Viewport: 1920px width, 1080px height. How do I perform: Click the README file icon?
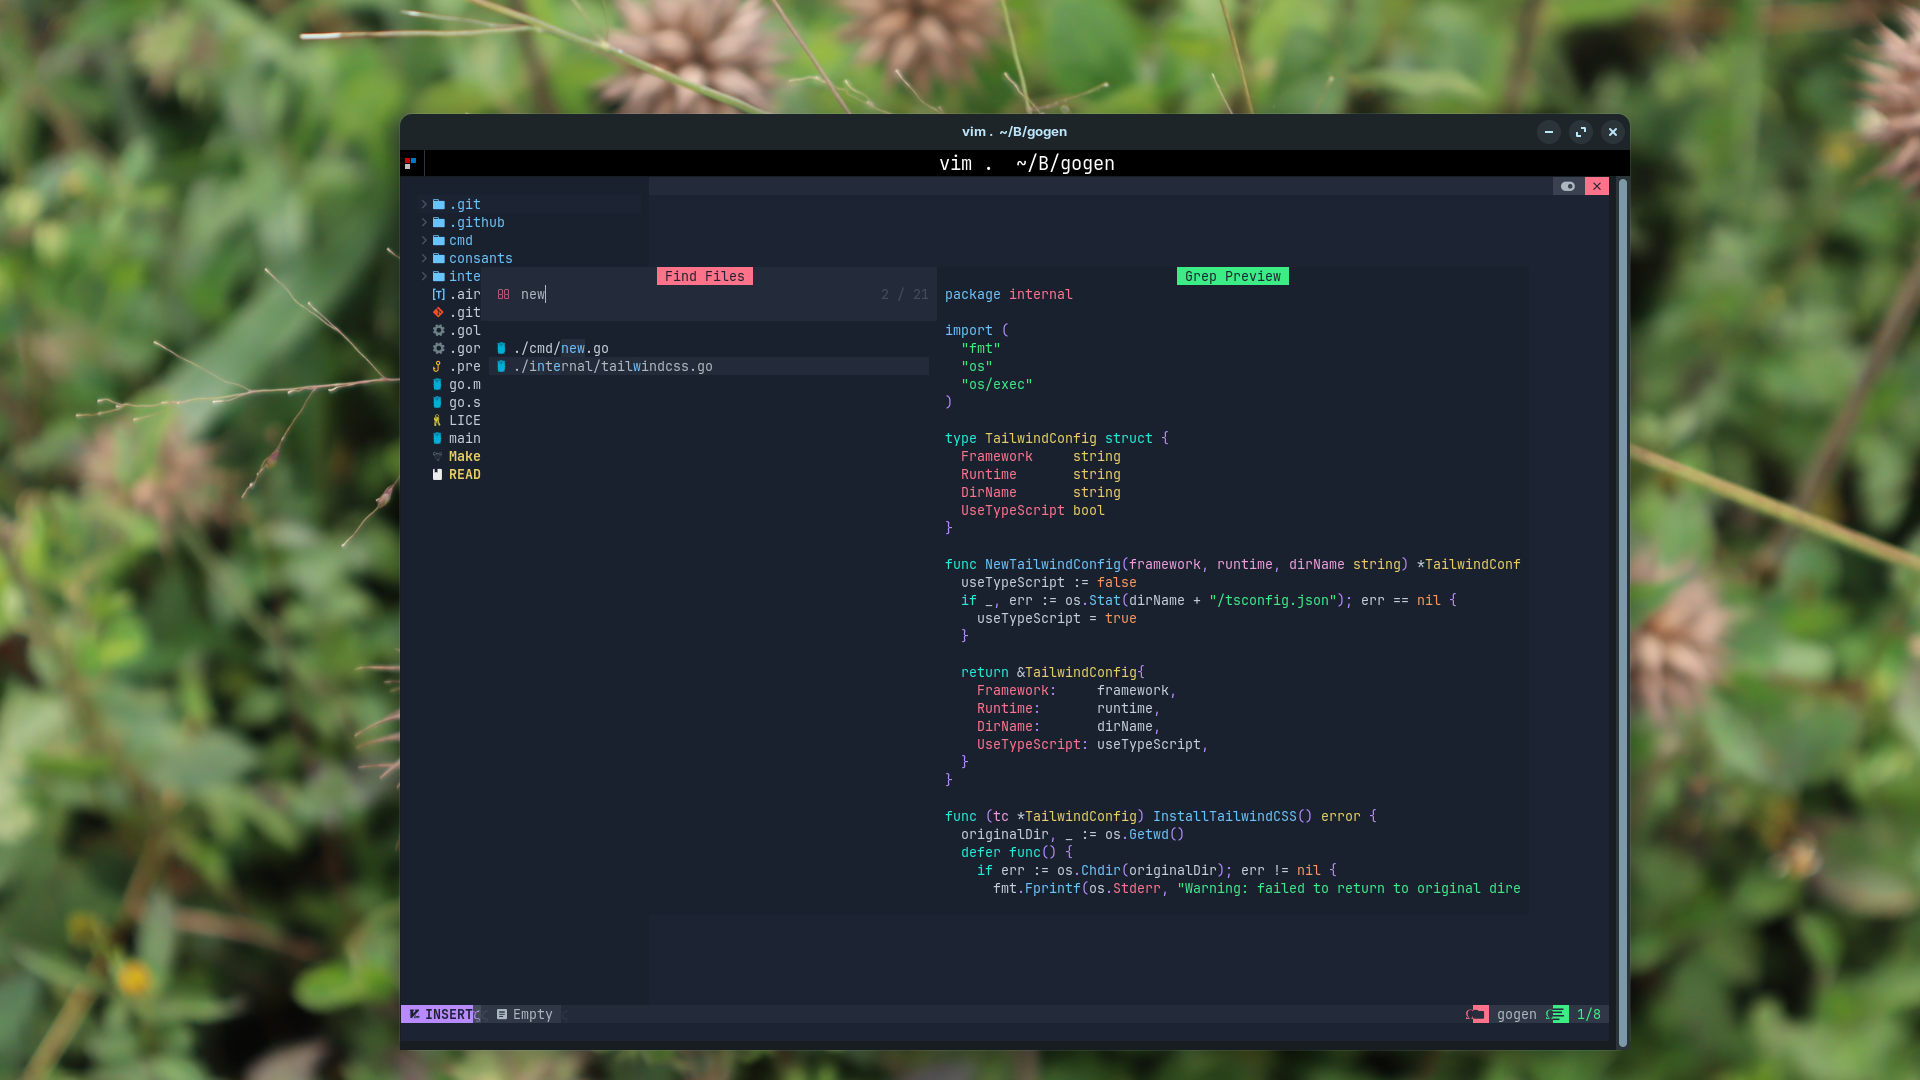(x=437, y=474)
